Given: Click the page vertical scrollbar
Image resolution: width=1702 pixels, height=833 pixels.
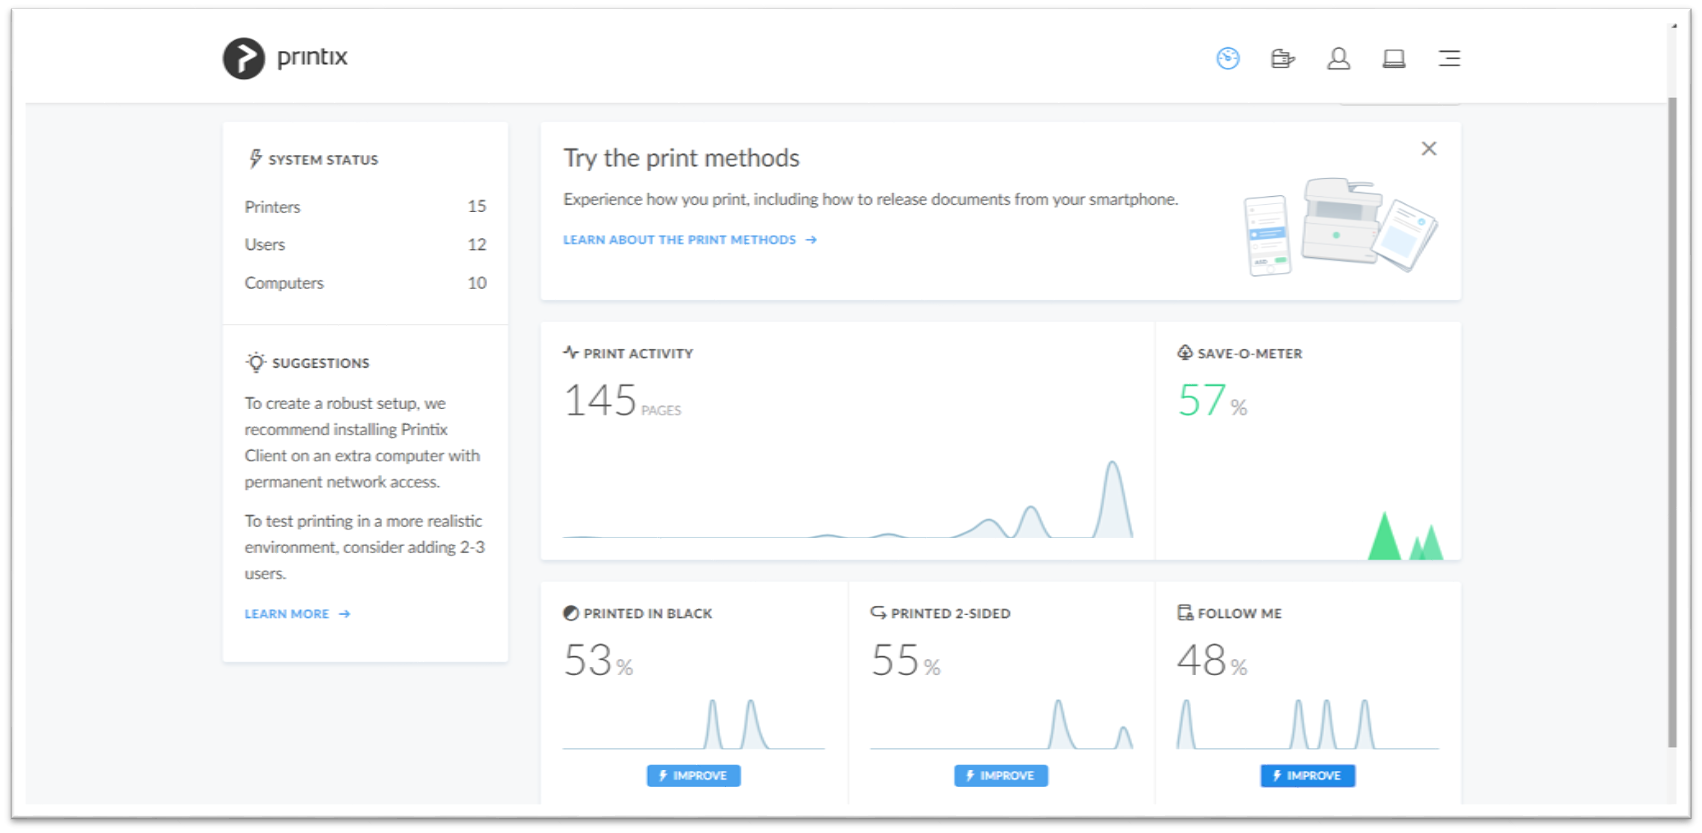Looking at the screenshot, I should tap(1672, 420).
